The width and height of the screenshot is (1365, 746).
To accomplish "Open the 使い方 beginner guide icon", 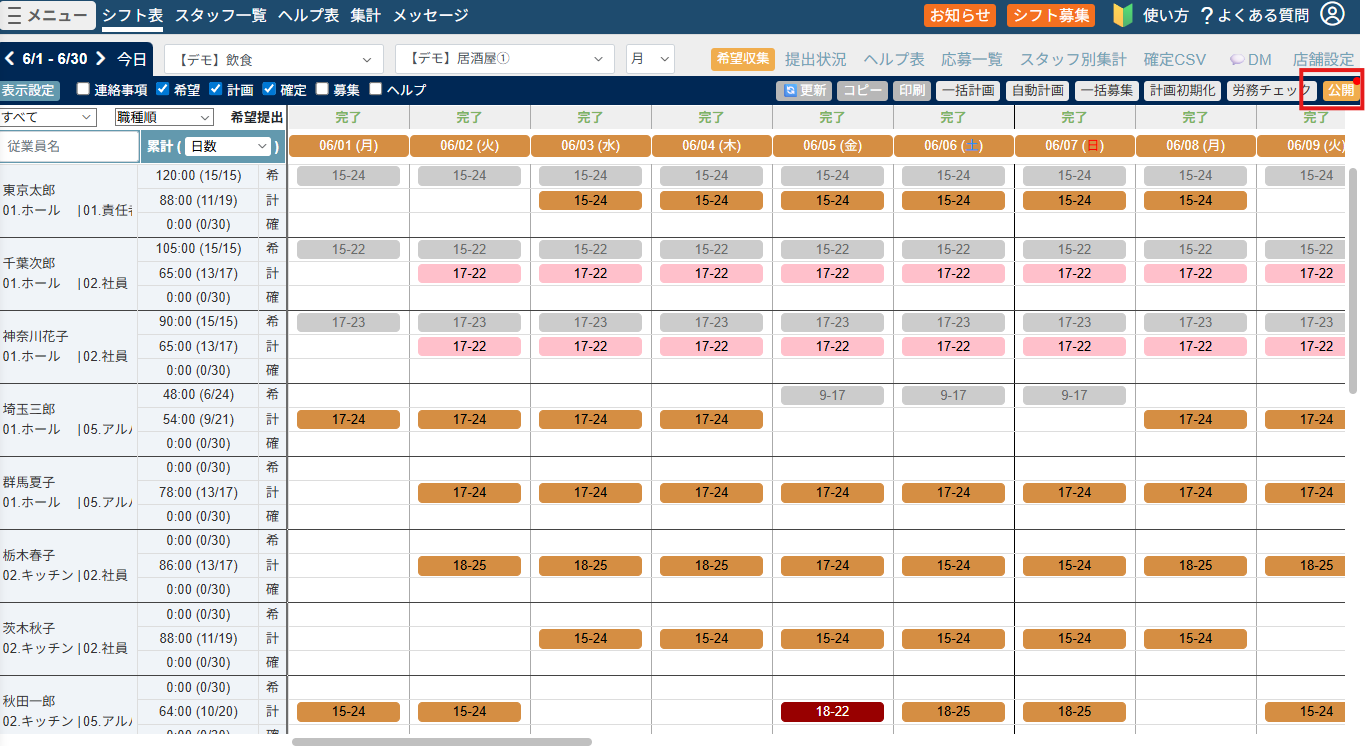I will tap(1122, 15).
